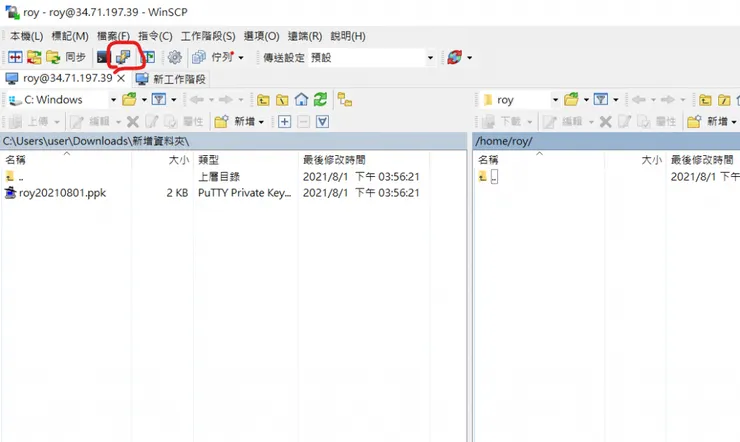Open the 傳送設定 預設 transfer settings combo box
Image resolution: width=740 pixels, height=442 pixels.
pos(371,58)
